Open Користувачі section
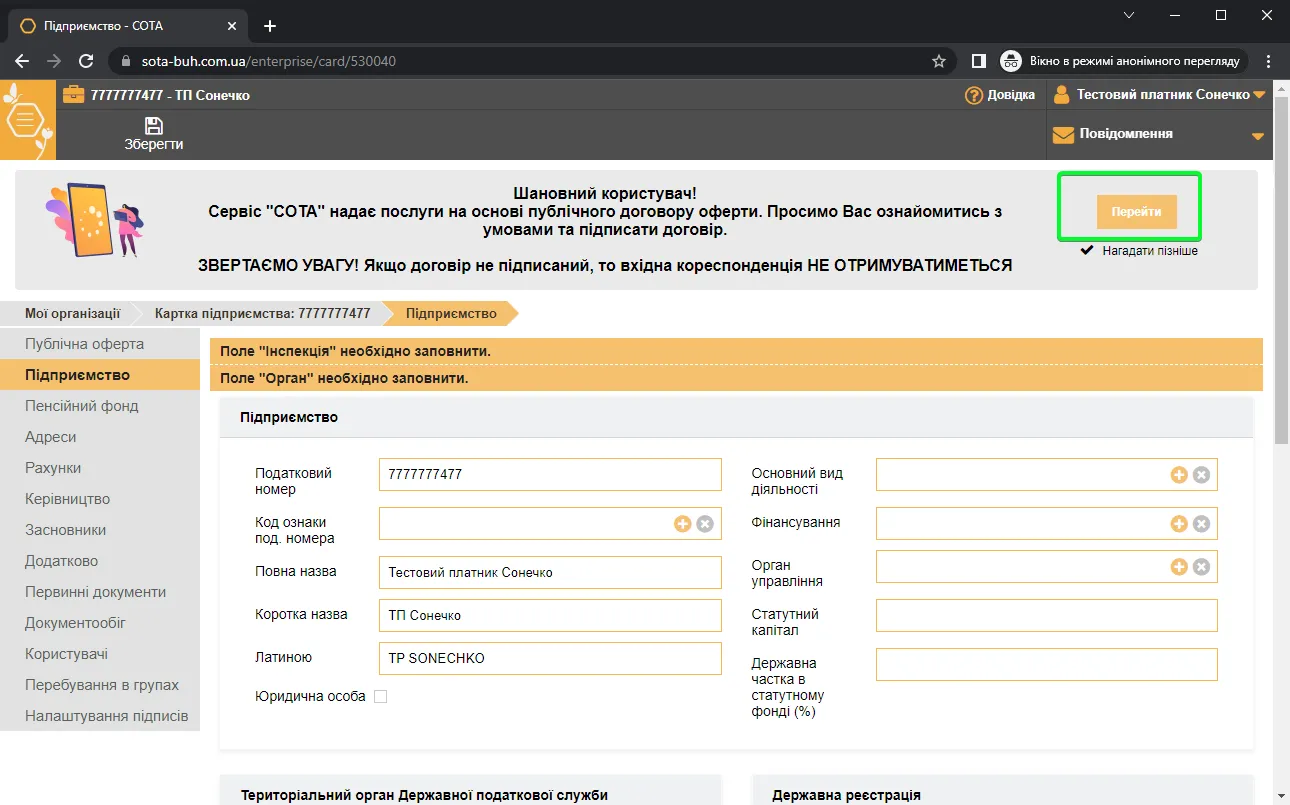The width and height of the screenshot is (1290, 805). click(100, 654)
